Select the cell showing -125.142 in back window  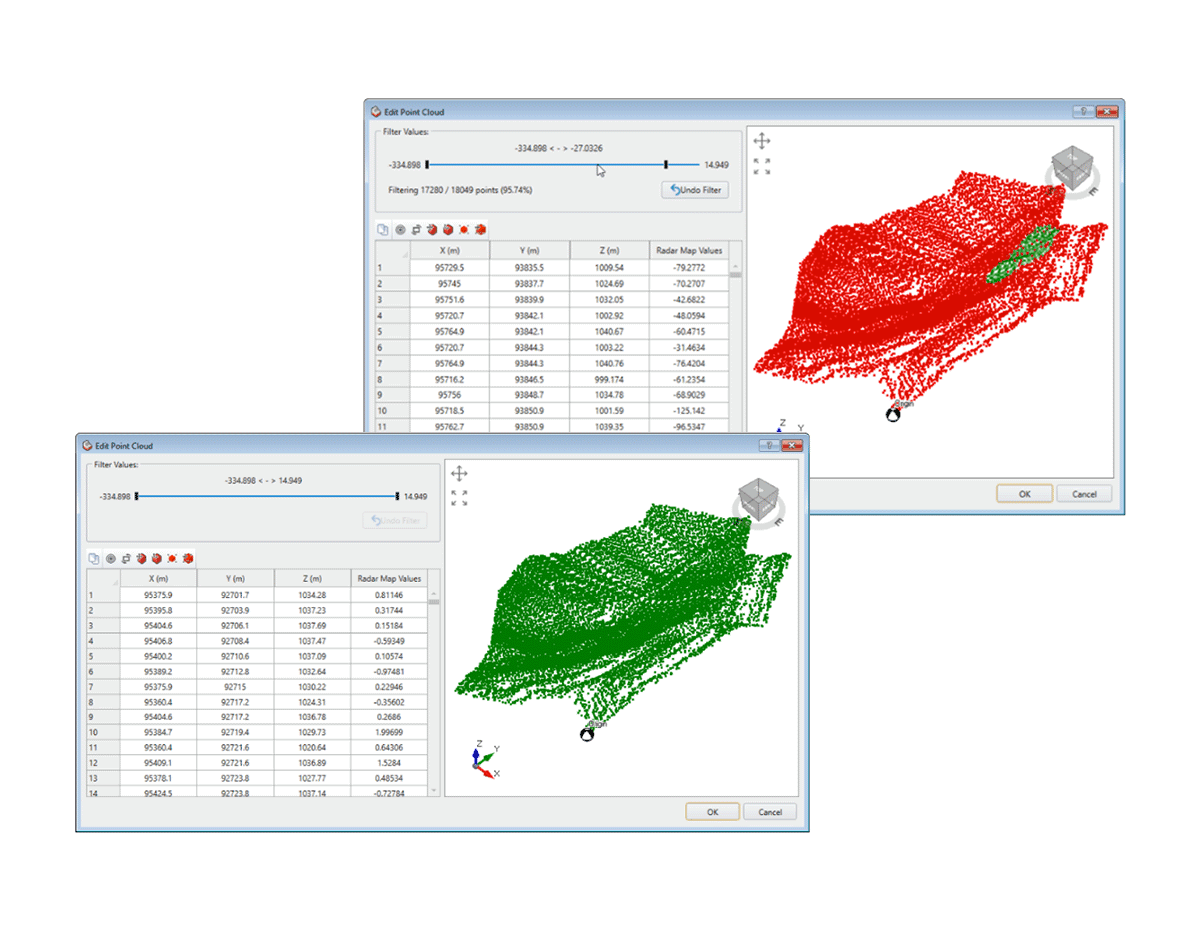(x=688, y=411)
